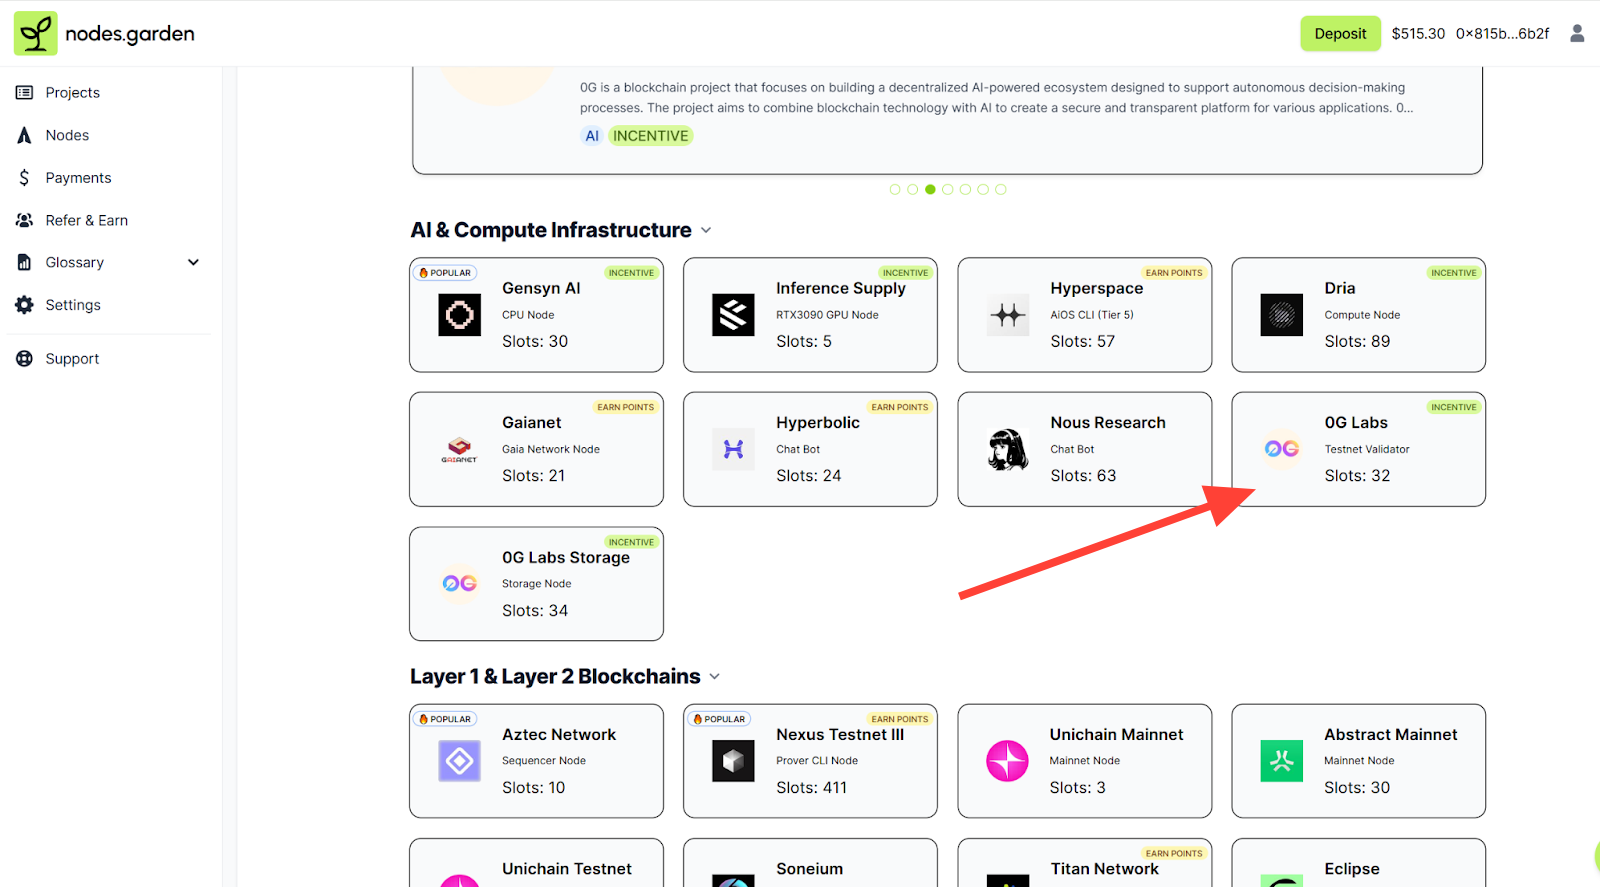Select the first carousel dot
1600x887 pixels.
[895, 189]
